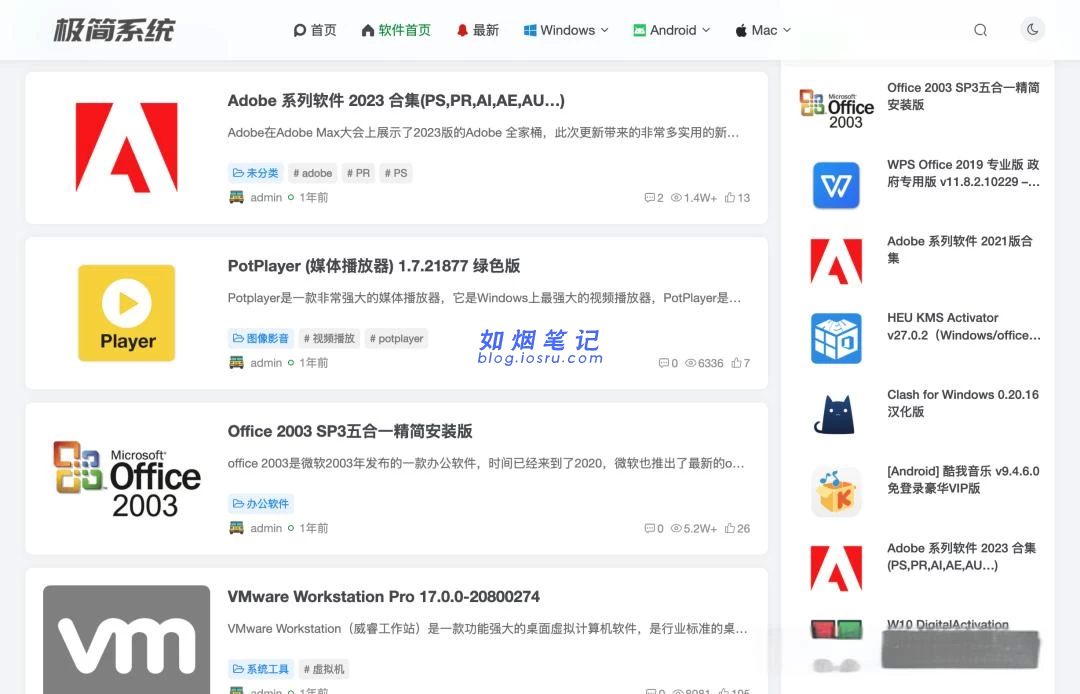Click sidebar 酷我音乐 app icon
This screenshot has width=1080, height=694.
pyautogui.click(x=836, y=492)
